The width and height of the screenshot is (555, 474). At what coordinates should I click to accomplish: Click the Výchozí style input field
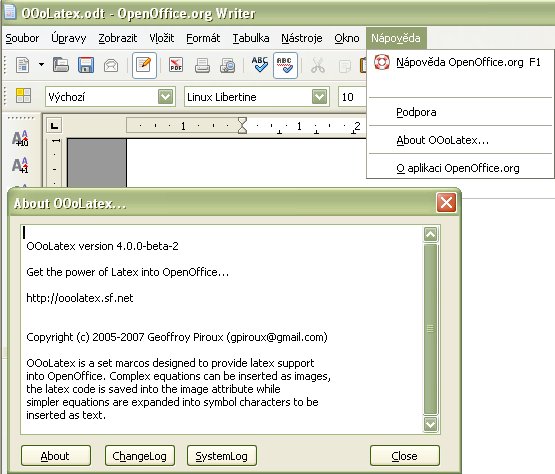tap(102, 97)
